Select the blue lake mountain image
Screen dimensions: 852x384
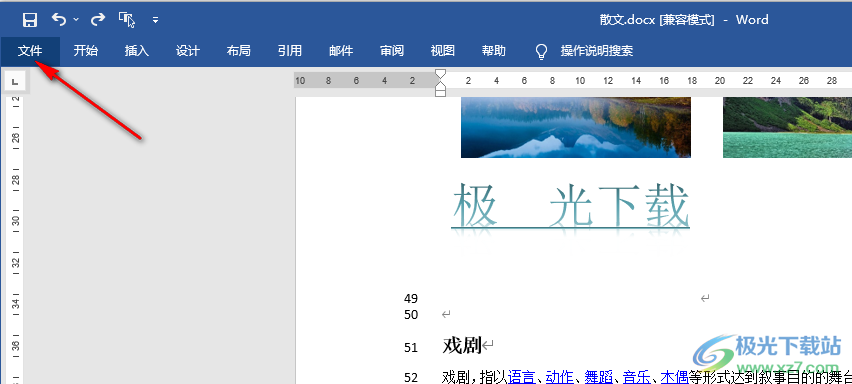(x=576, y=128)
